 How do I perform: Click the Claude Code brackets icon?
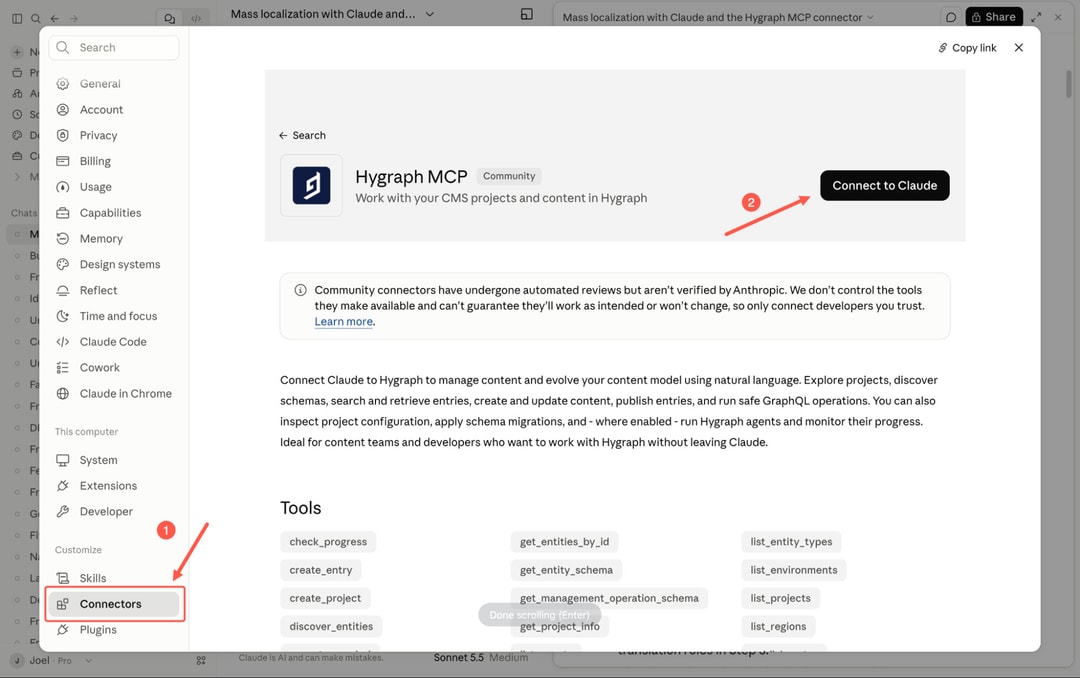tap(63, 342)
